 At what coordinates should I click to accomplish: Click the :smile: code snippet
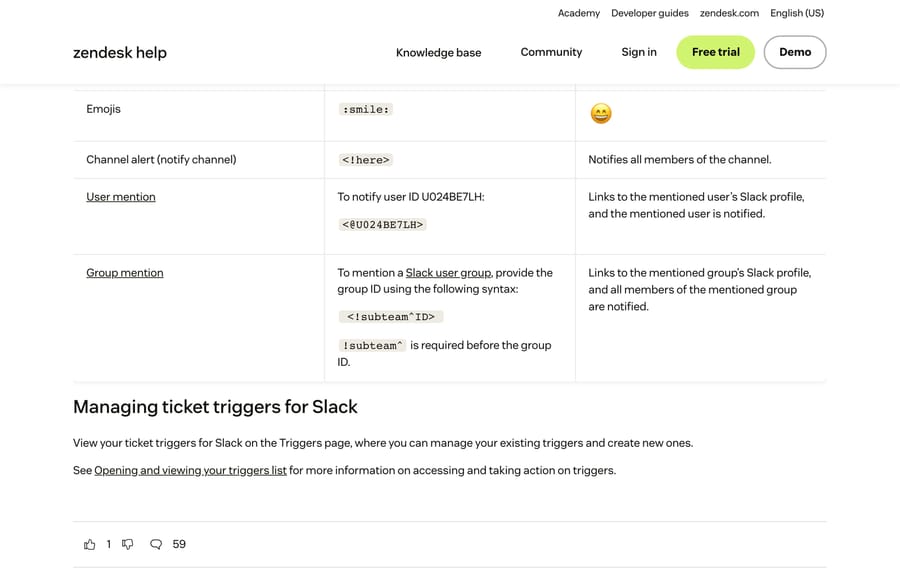pyautogui.click(x=366, y=109)
